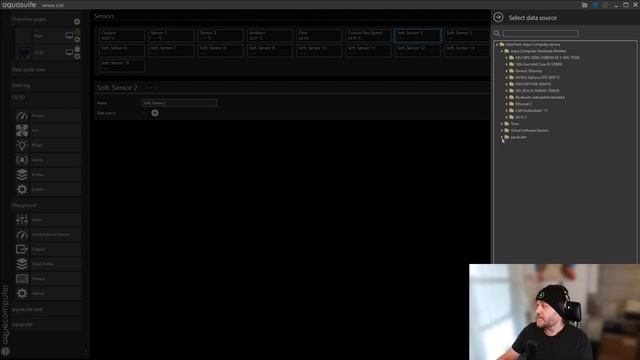Open the OCTO System gear icon

tap(22, 189)
